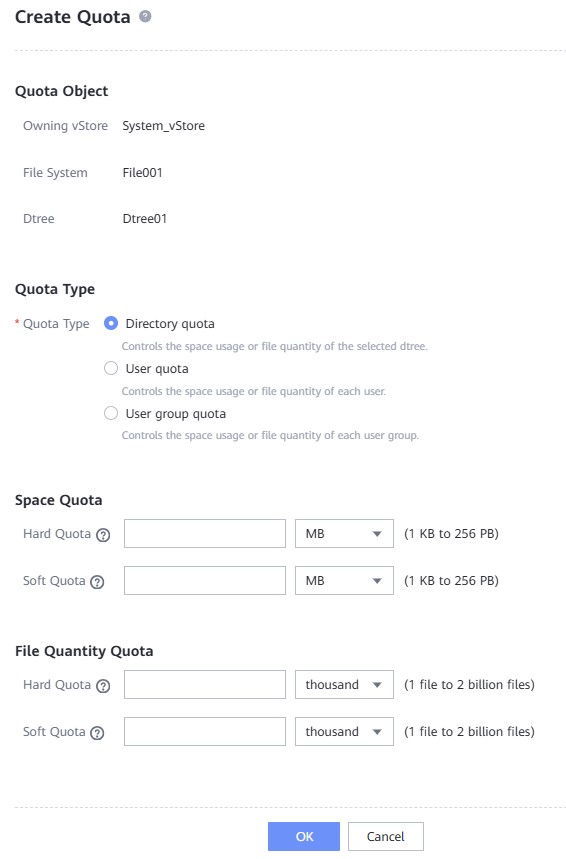Click the help icon beside Create Quota title
This screenshot has width=566, height=859.
(145, 16)
